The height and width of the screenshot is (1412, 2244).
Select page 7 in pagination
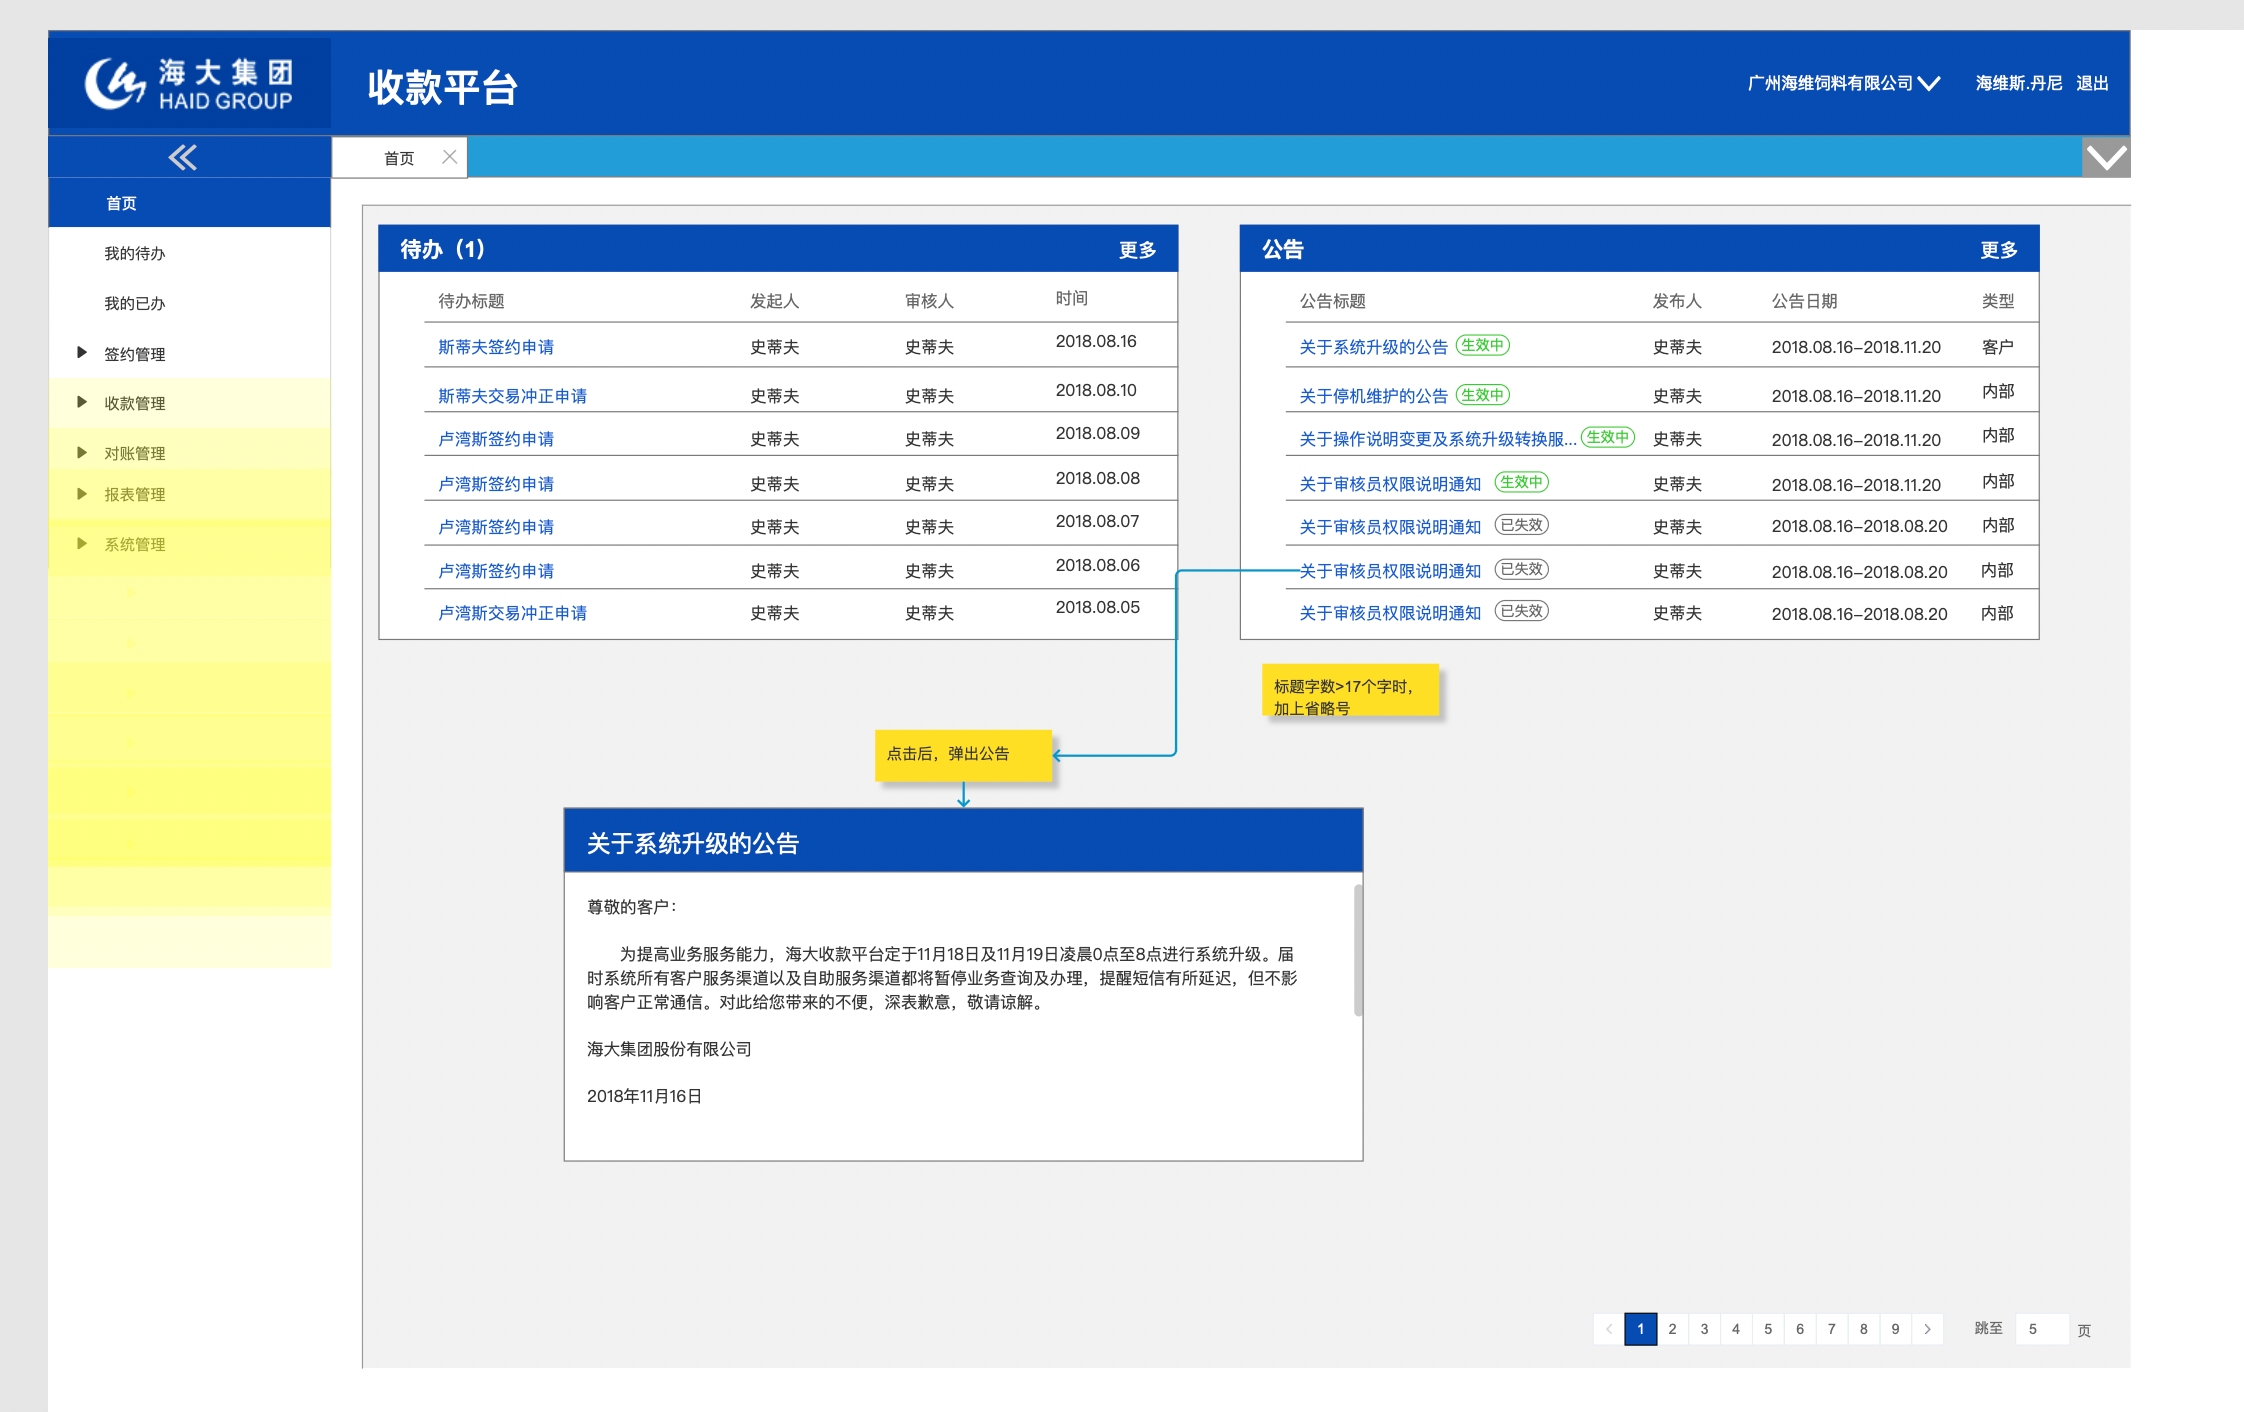1832,1329
